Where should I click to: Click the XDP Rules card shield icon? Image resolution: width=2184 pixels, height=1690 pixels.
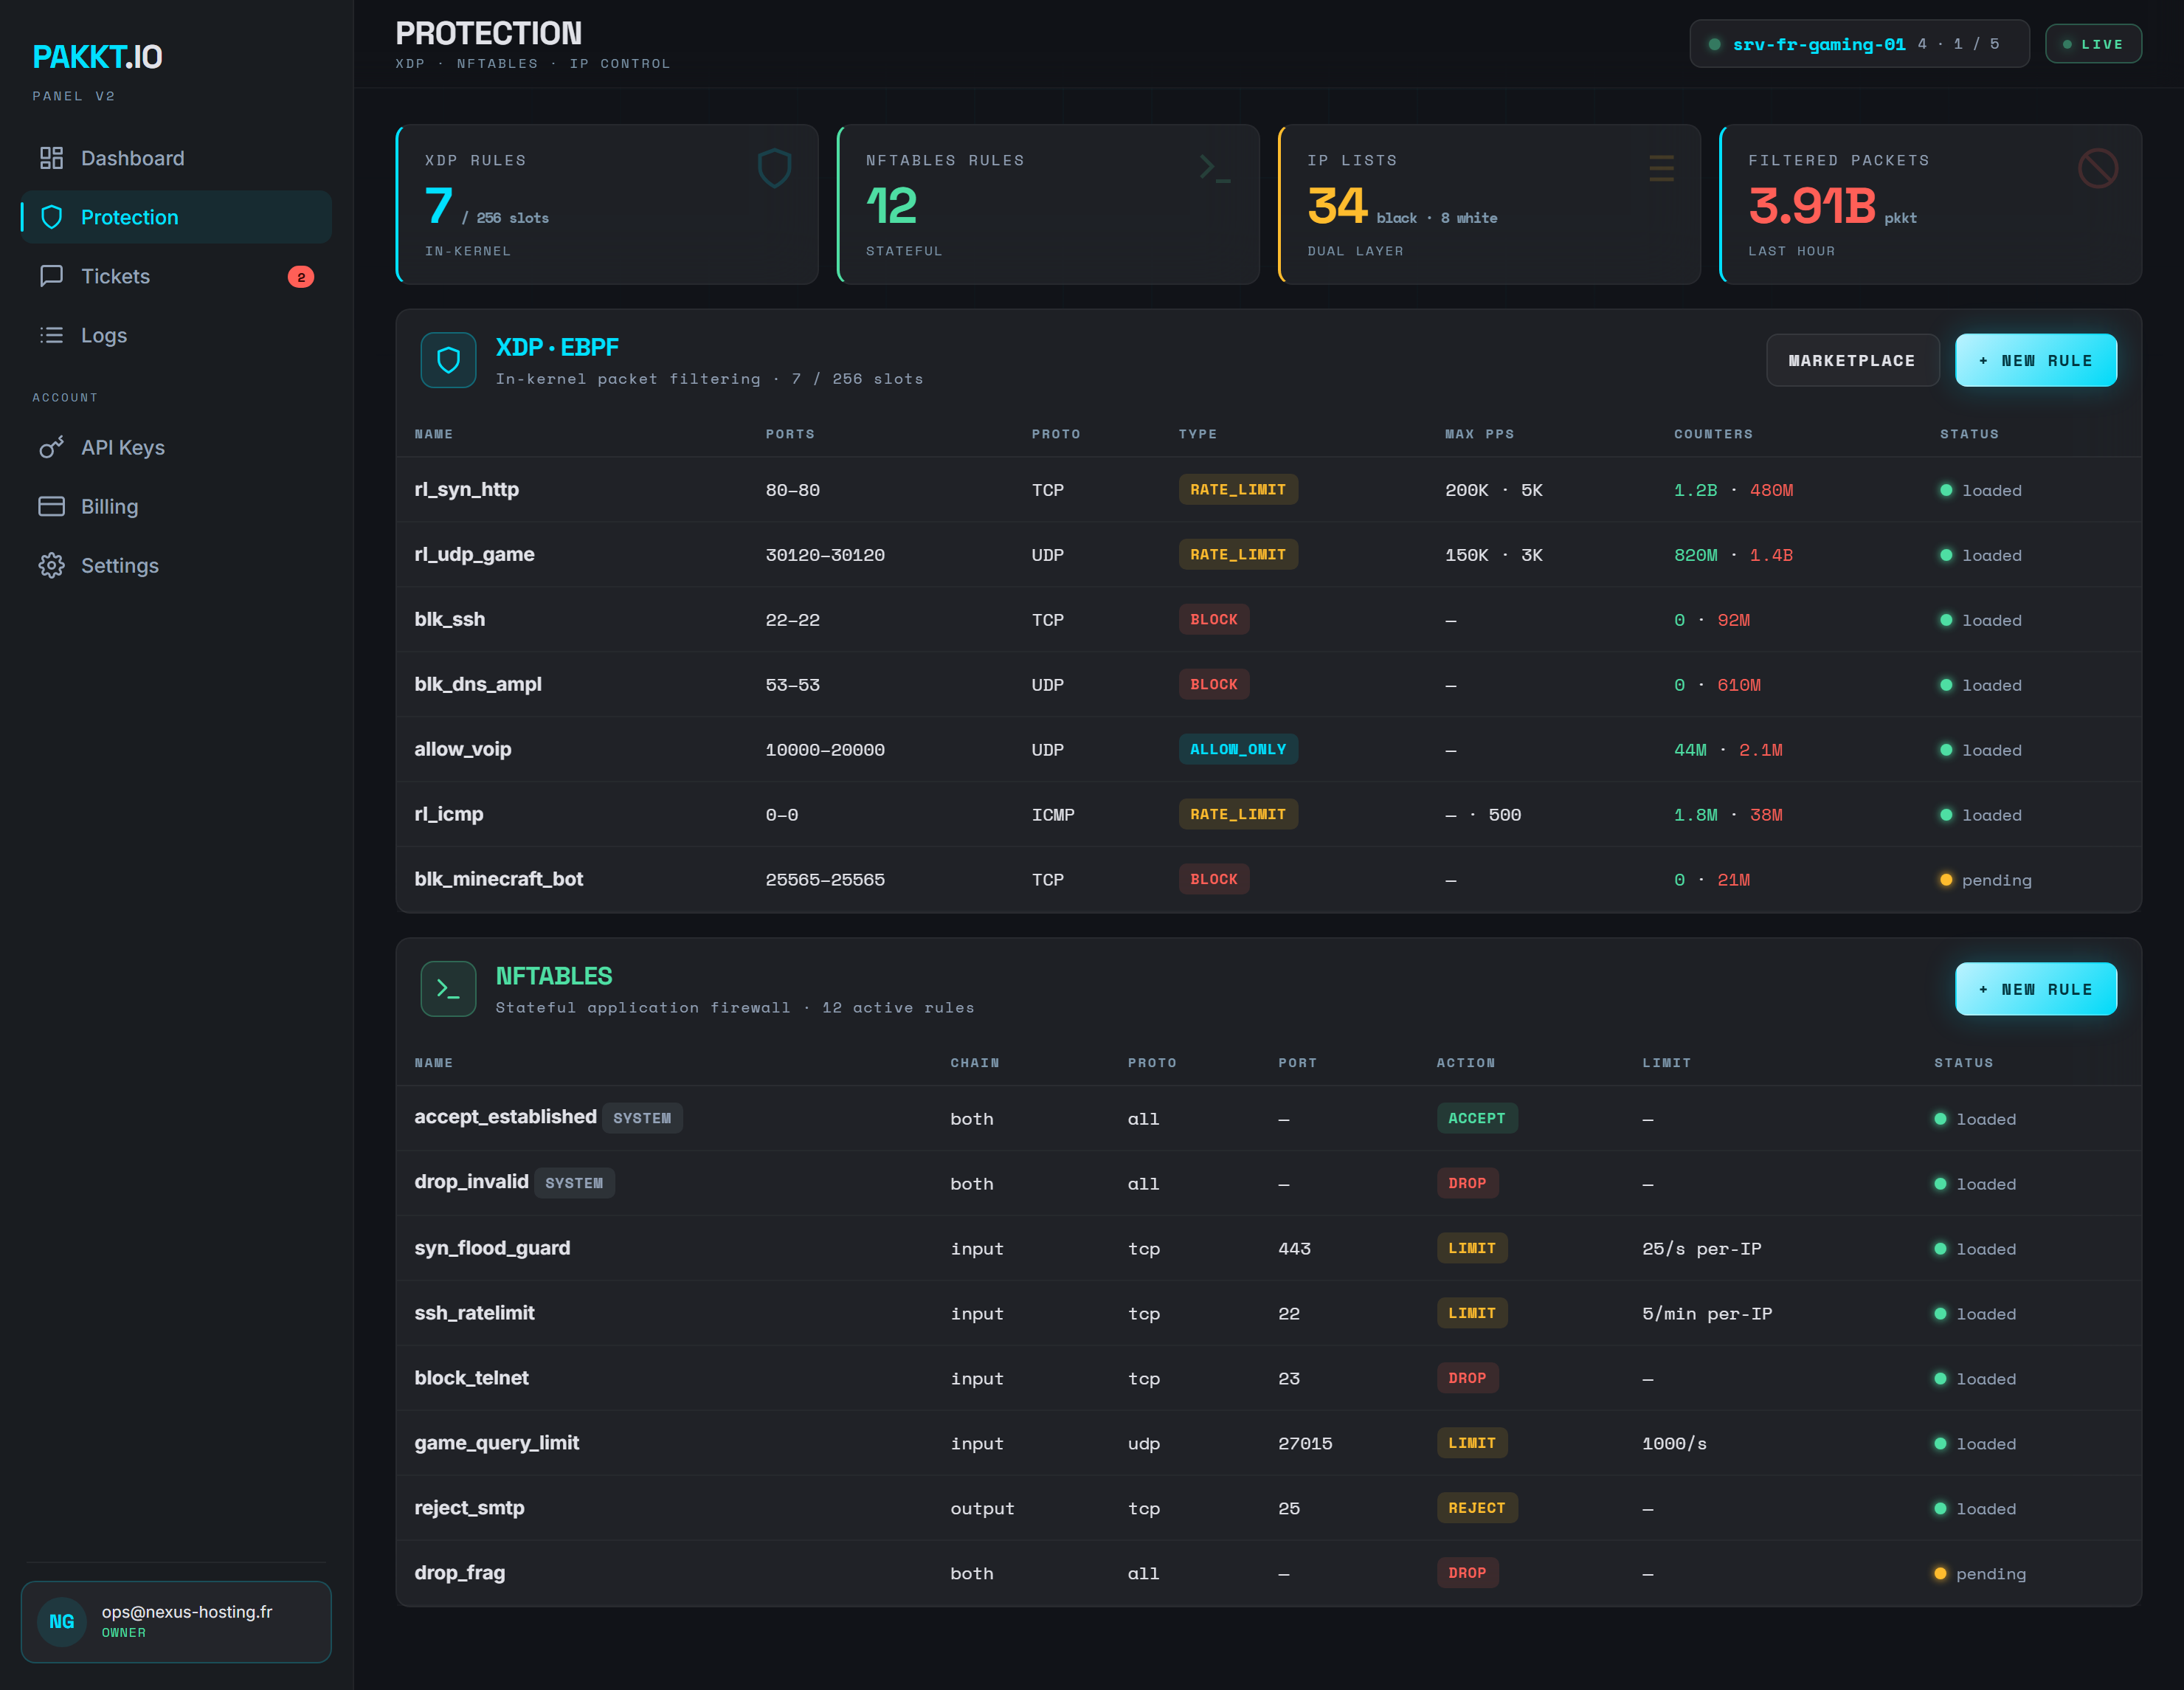(774, 168)
